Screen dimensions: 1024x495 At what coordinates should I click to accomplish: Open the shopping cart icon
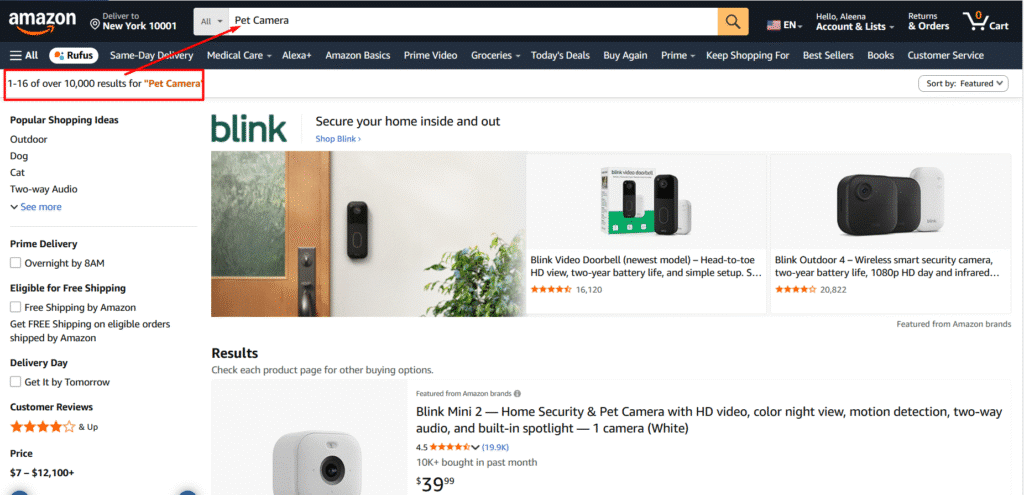click(x=985, y=22)
